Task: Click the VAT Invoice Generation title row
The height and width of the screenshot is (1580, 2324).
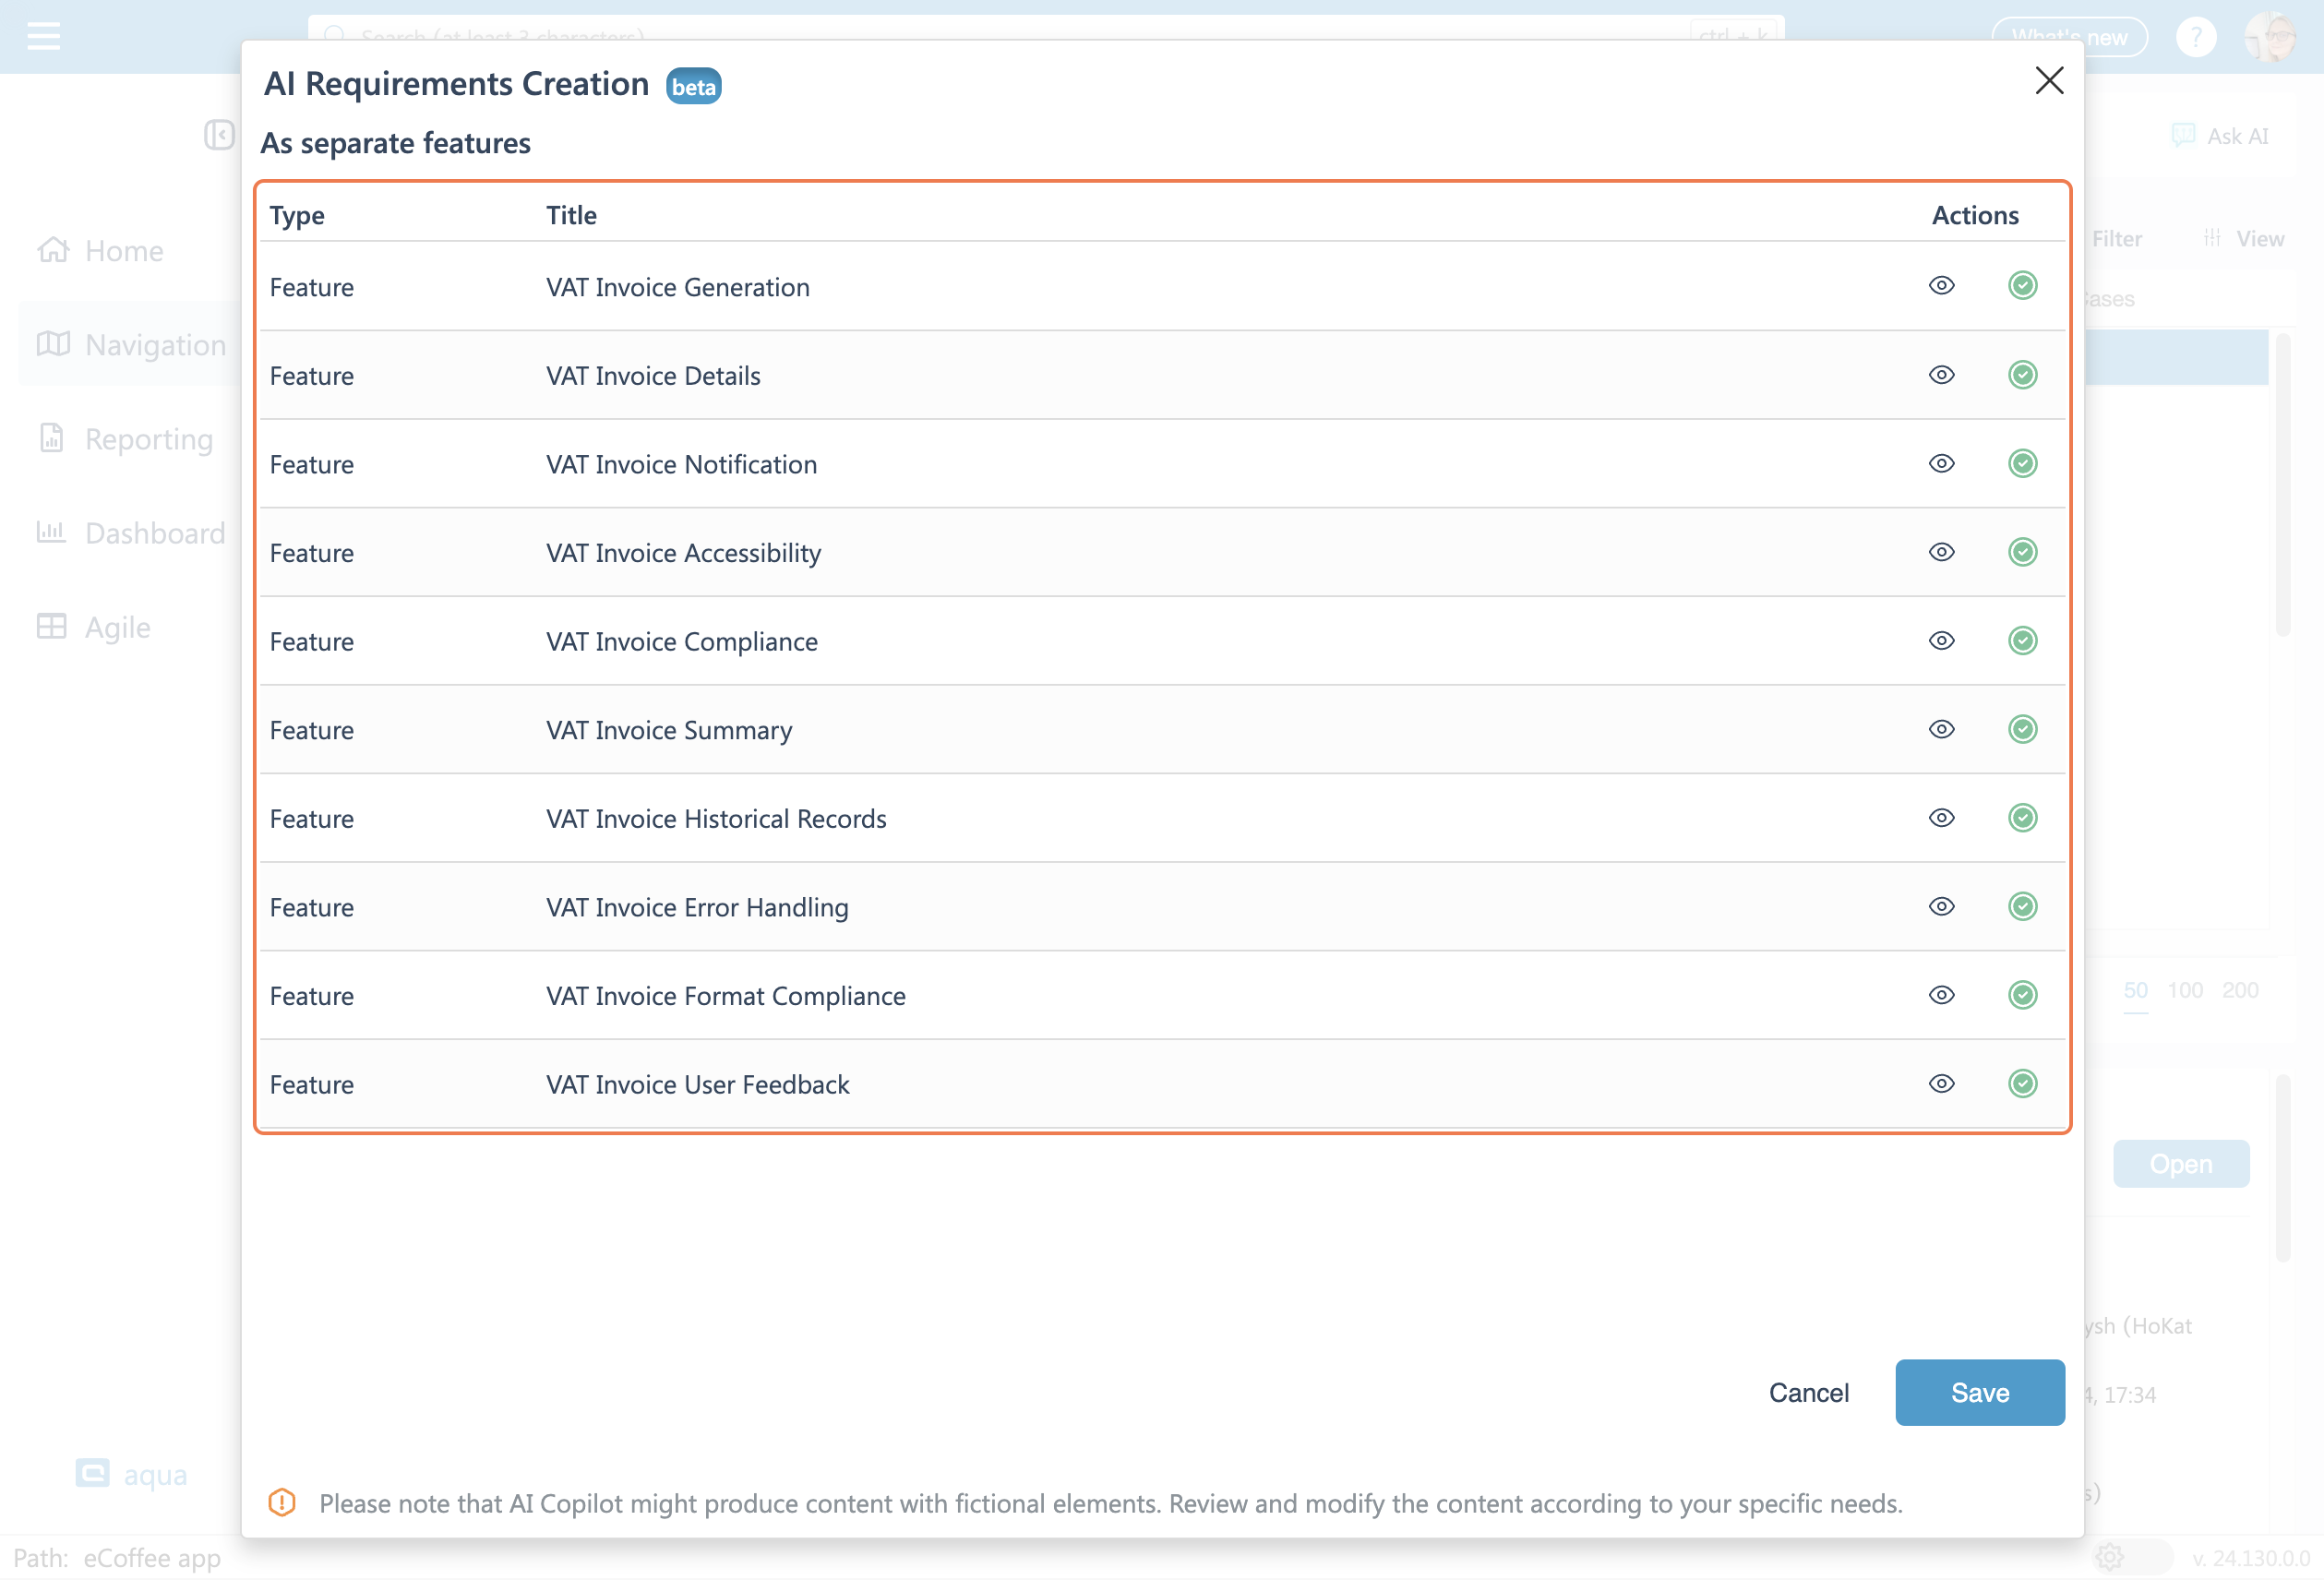Action: coord(677,287)
